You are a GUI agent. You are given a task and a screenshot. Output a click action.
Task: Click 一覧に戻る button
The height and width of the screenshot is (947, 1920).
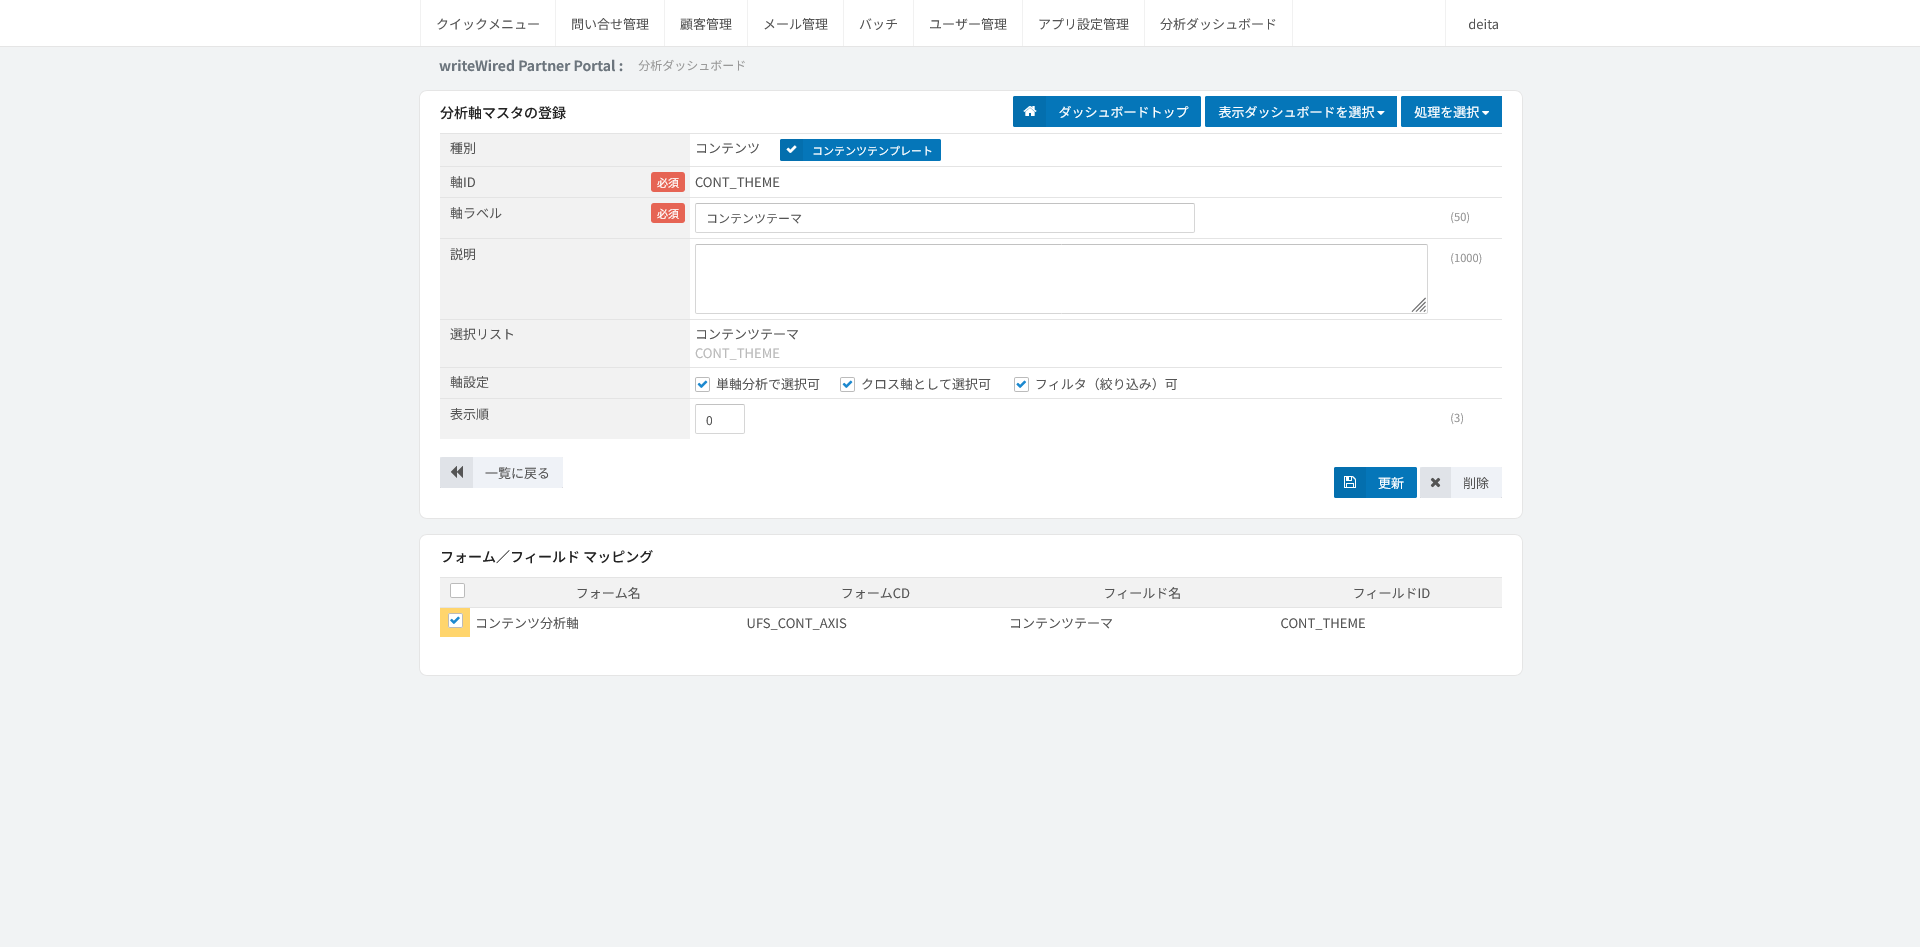[501, 472]
